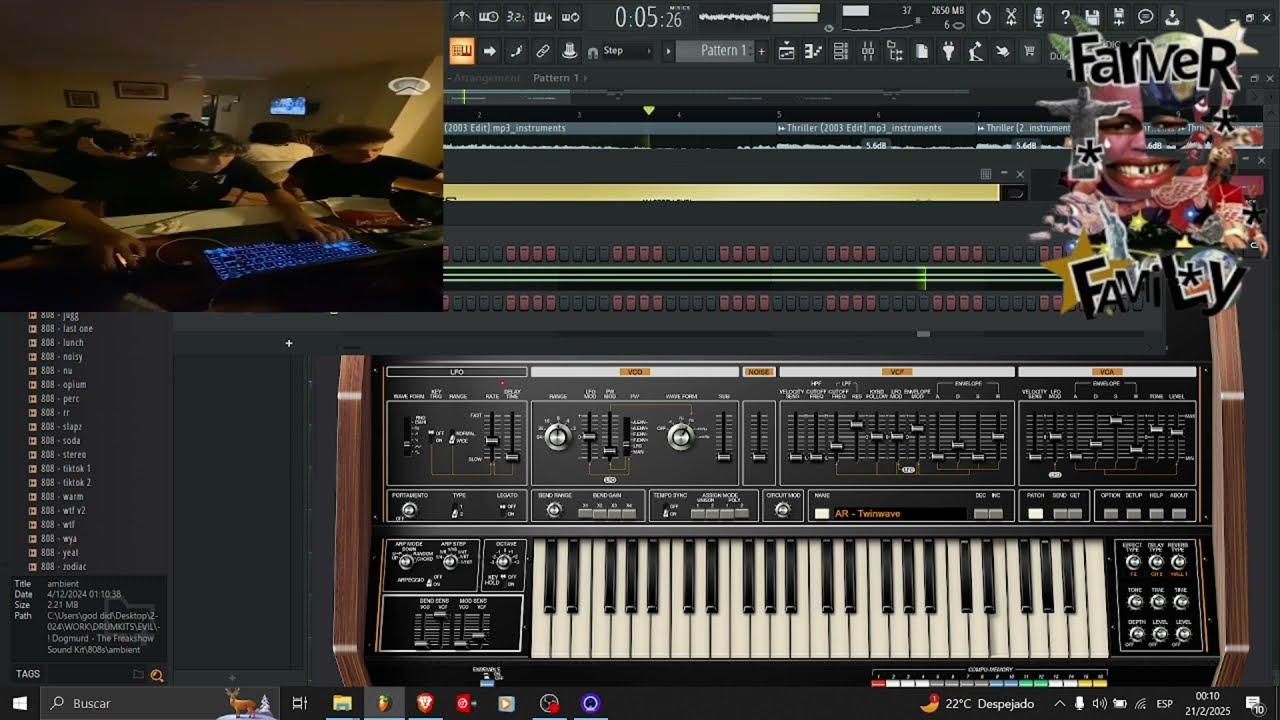
Task: Click the PATCH button on the synth
Action: tap(1035, 513)
